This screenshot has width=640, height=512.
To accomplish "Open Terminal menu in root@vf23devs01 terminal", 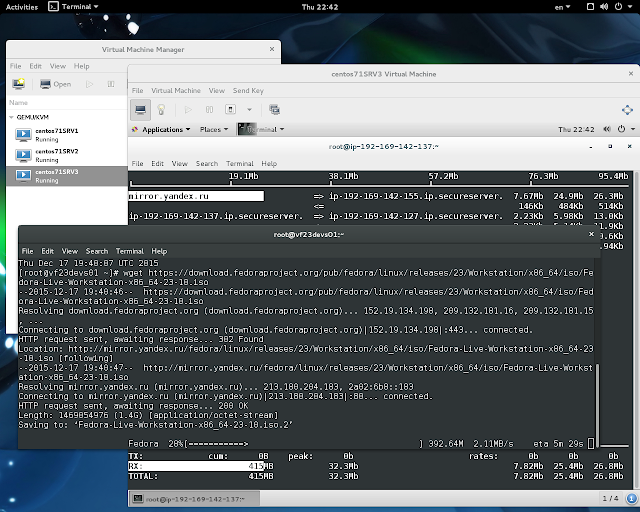I will pyautogui.click(x=129, y=251).
